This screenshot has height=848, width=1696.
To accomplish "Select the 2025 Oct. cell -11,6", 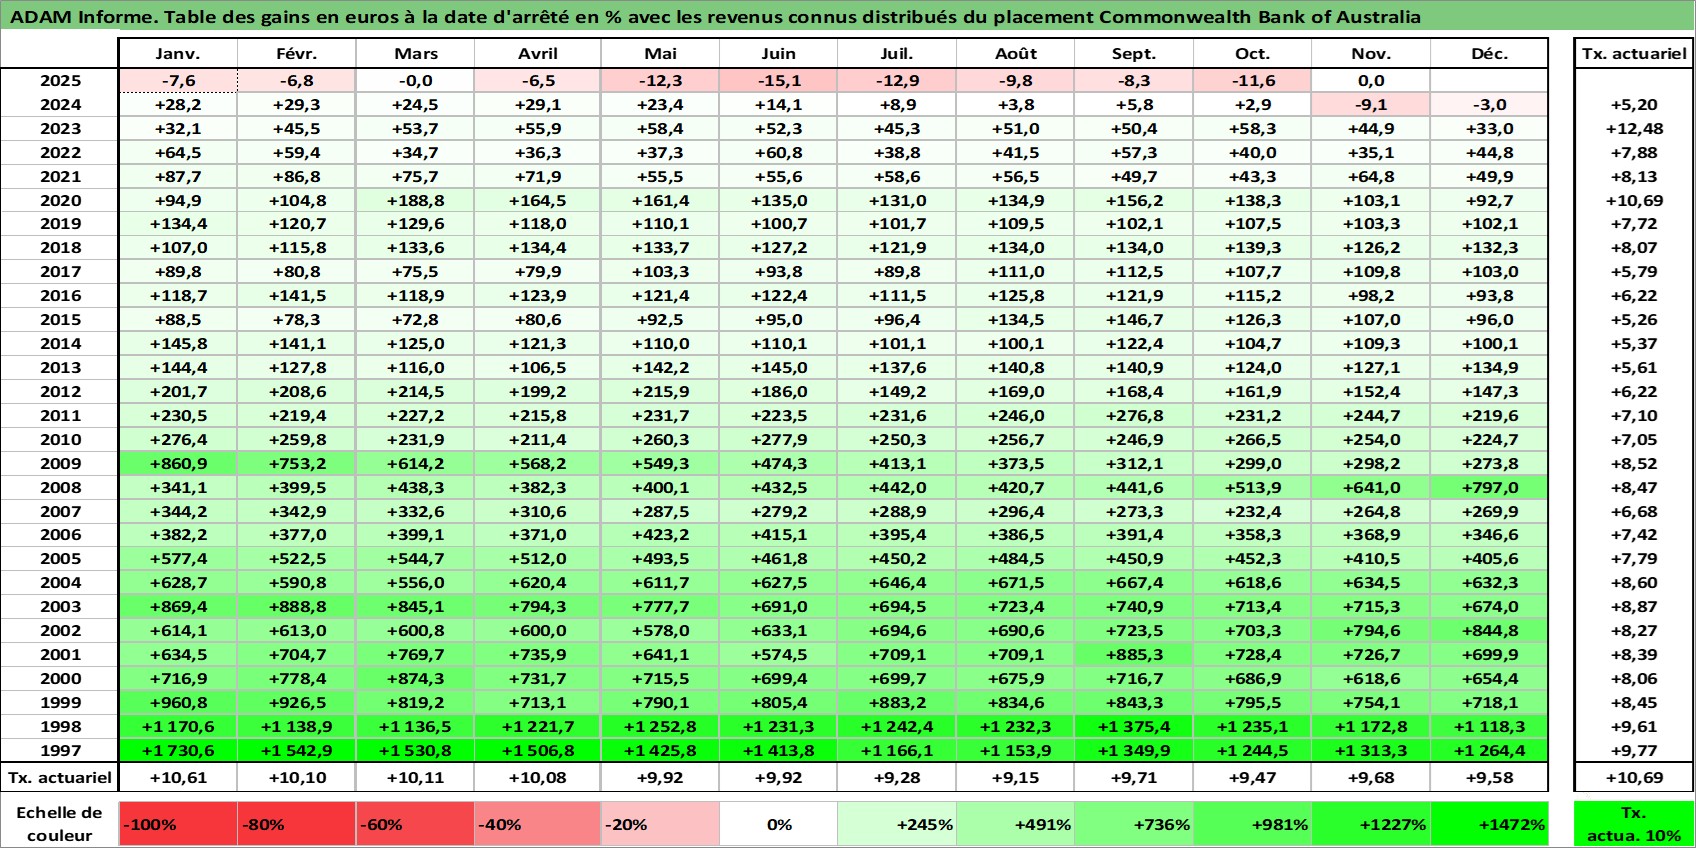I will point(1252,81).
